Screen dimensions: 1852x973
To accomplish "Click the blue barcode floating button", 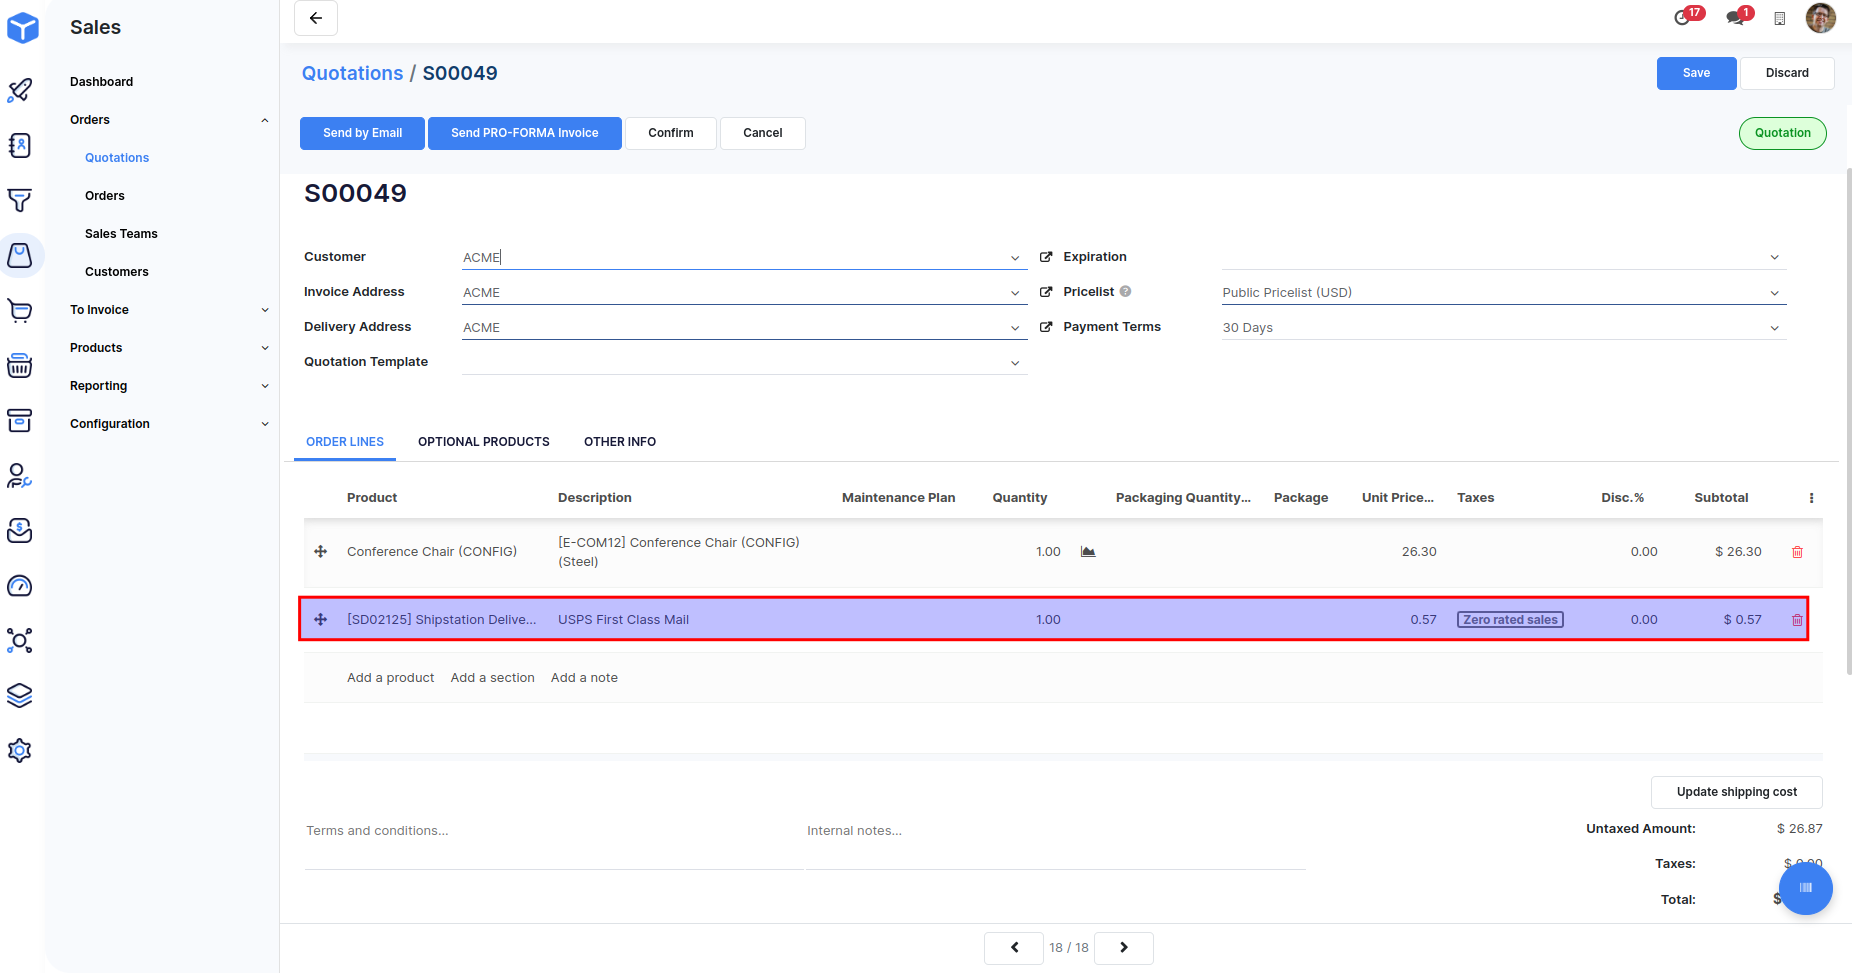I will pyautogui.click(x=1805, y=887).
